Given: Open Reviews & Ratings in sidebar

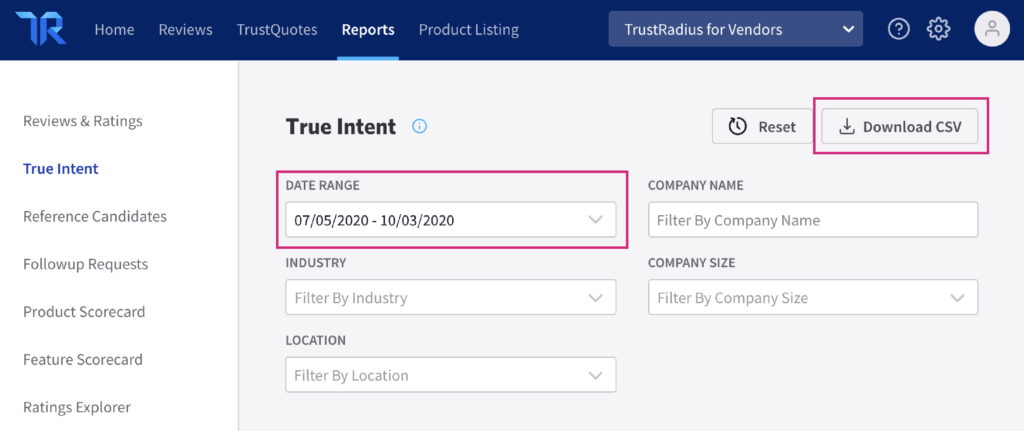Looking at the screenshot, I should tap(83, 121).
